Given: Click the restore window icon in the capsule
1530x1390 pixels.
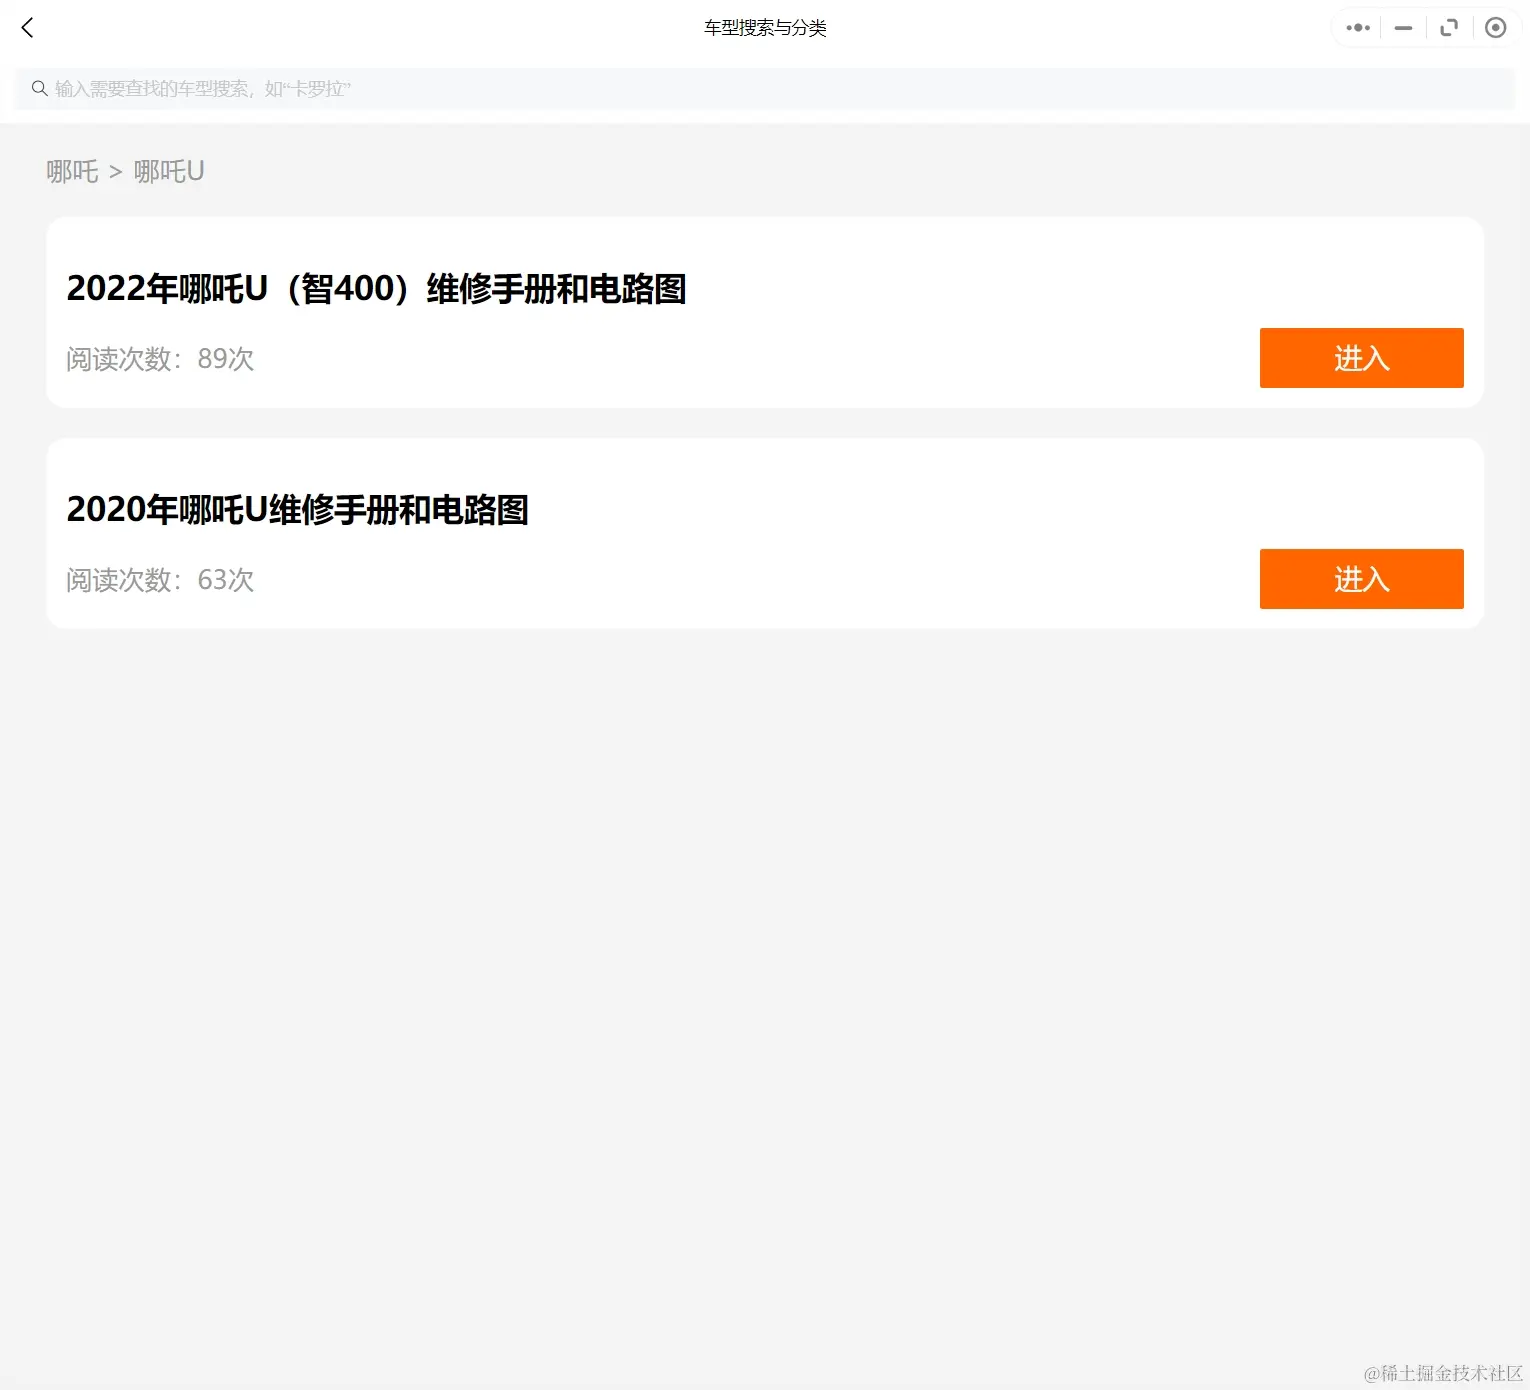Looking at the screenshot, I should (x=1448, y=27).
